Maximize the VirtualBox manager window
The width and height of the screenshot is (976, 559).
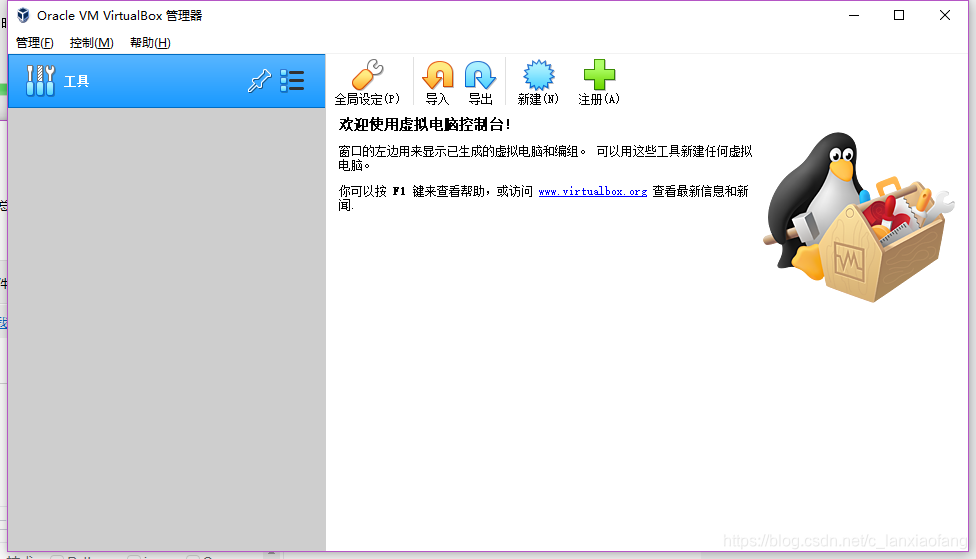(899, 15)
